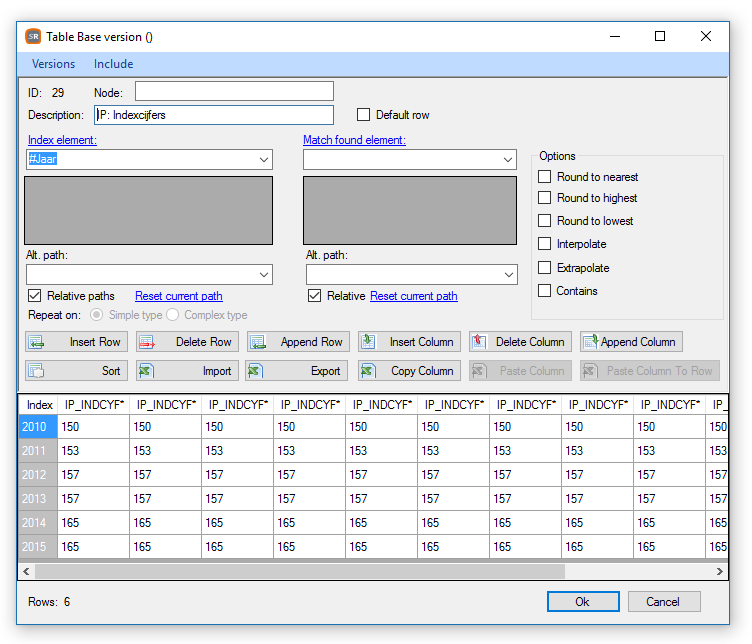
Task: Click Reset current path under Match found element
Action: click(414, 296)
